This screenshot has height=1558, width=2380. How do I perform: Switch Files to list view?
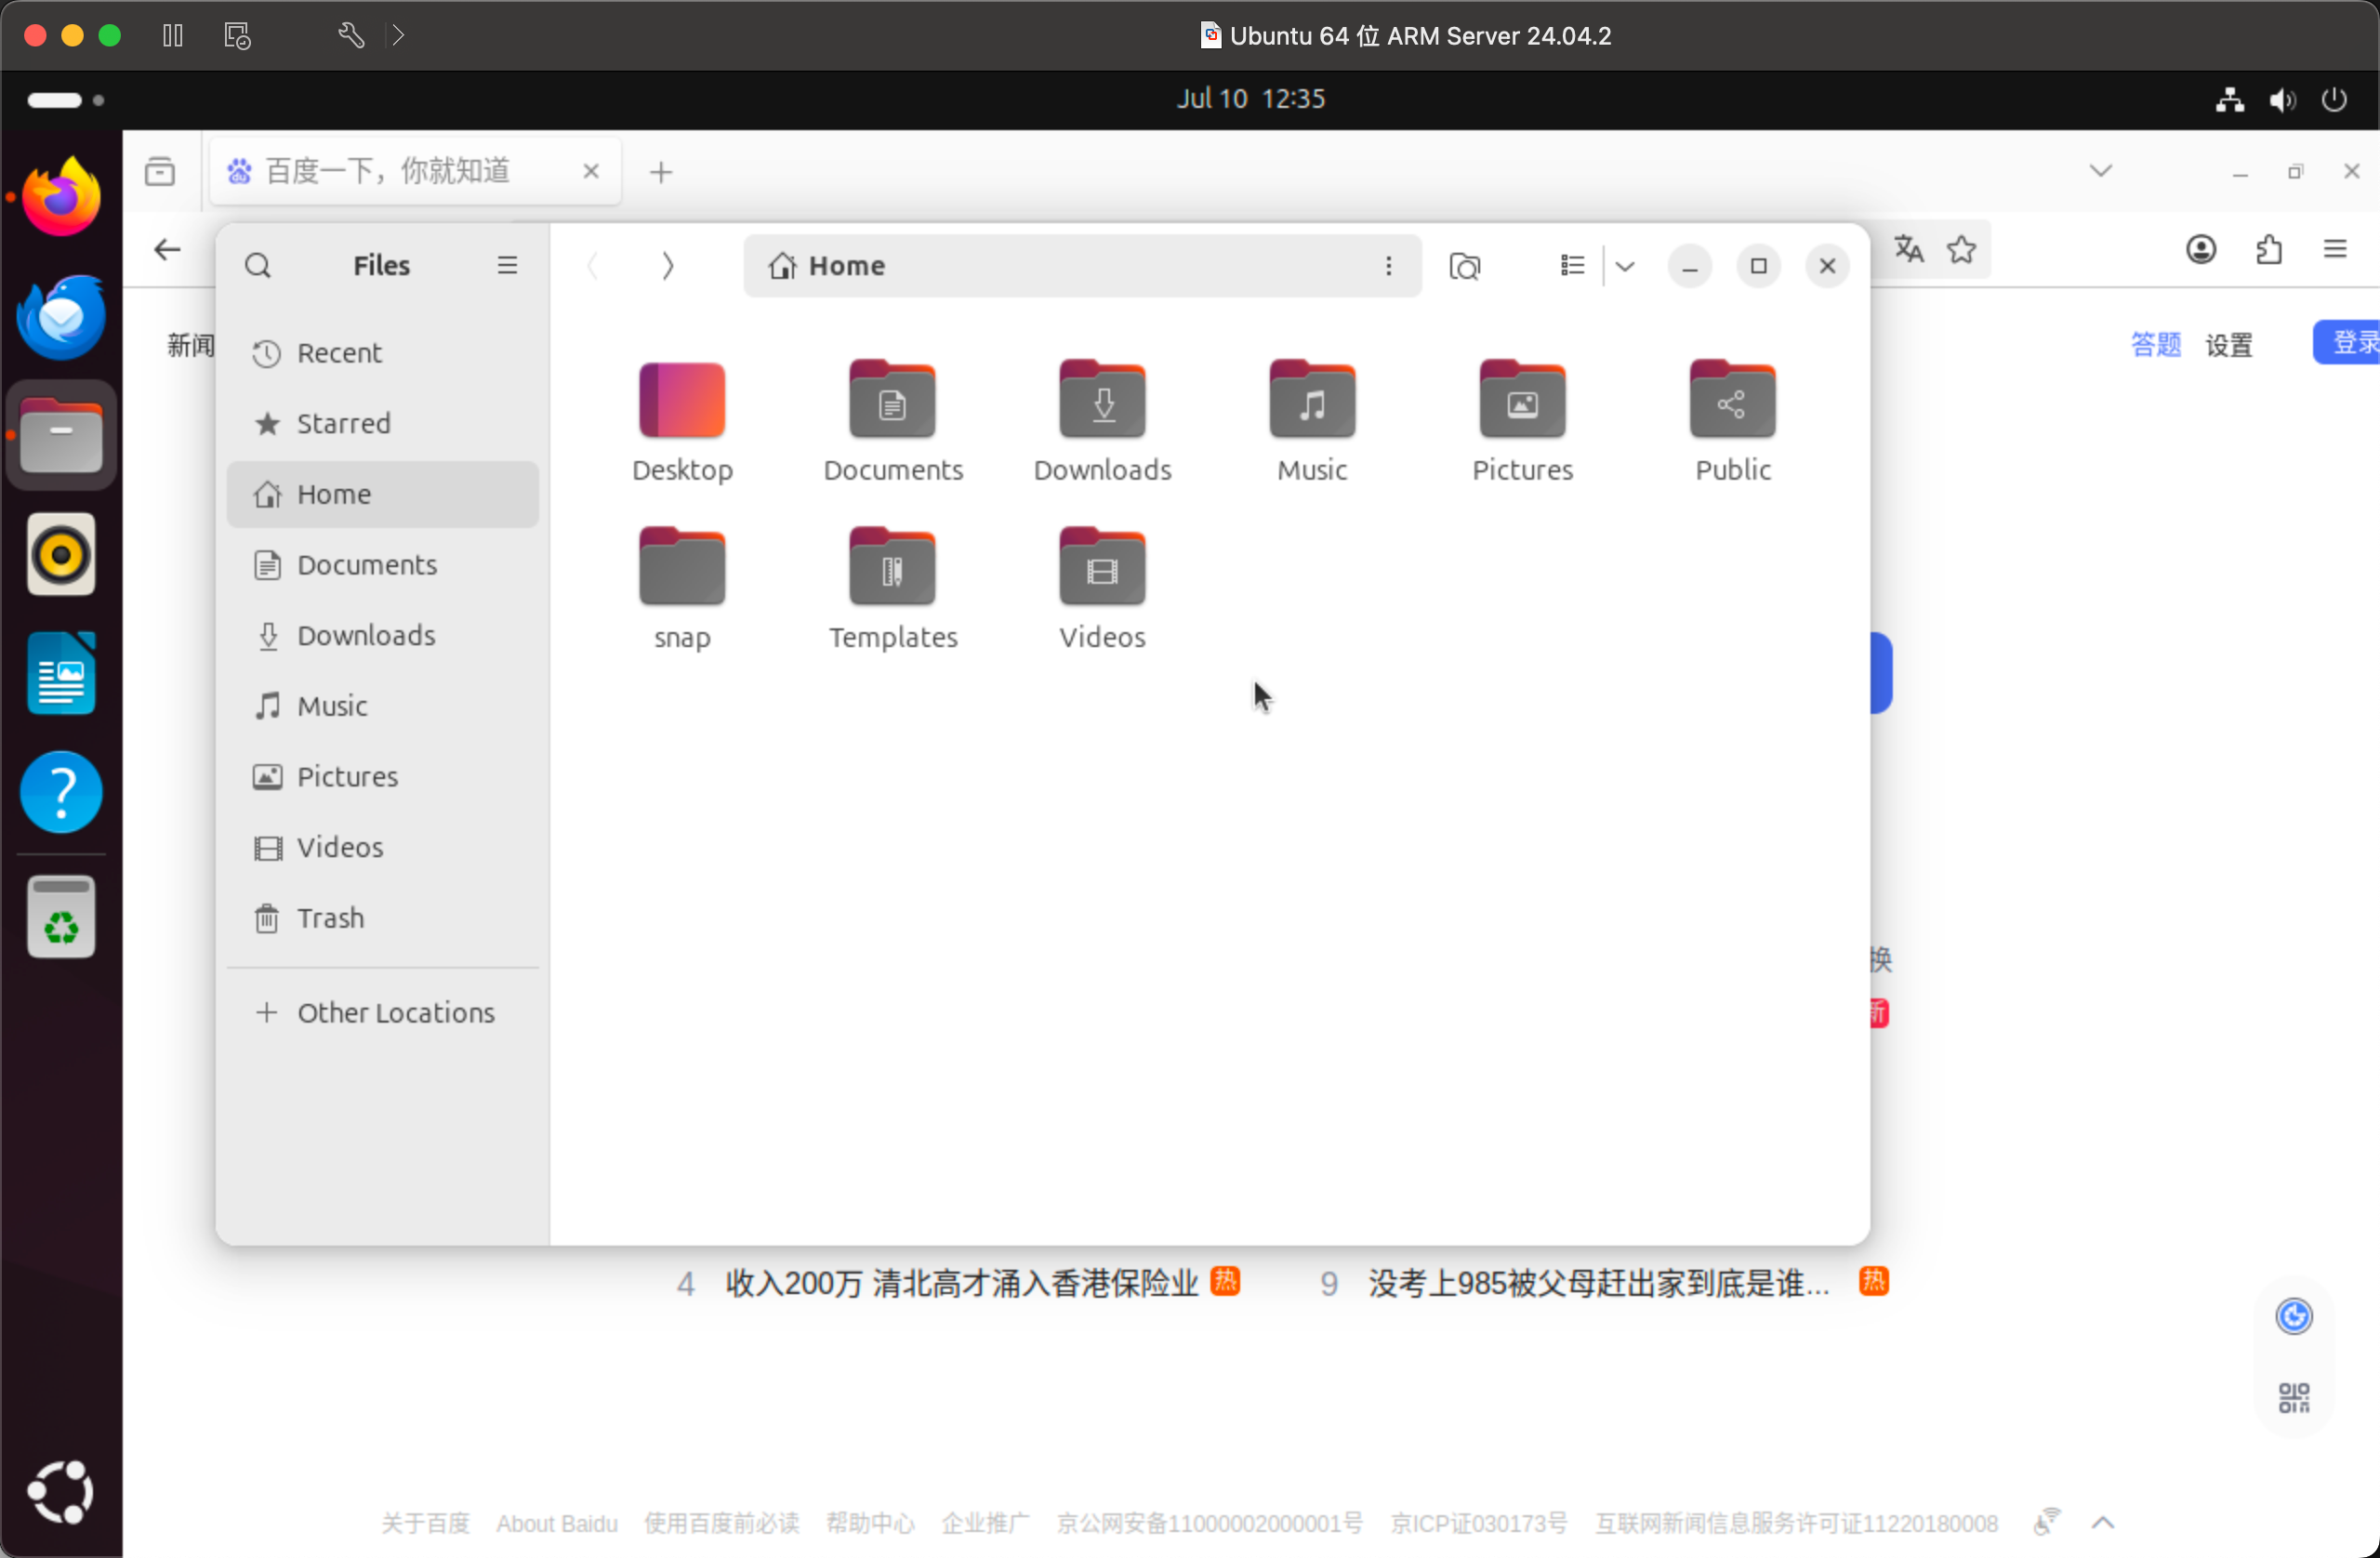[x=1572, y=265]
